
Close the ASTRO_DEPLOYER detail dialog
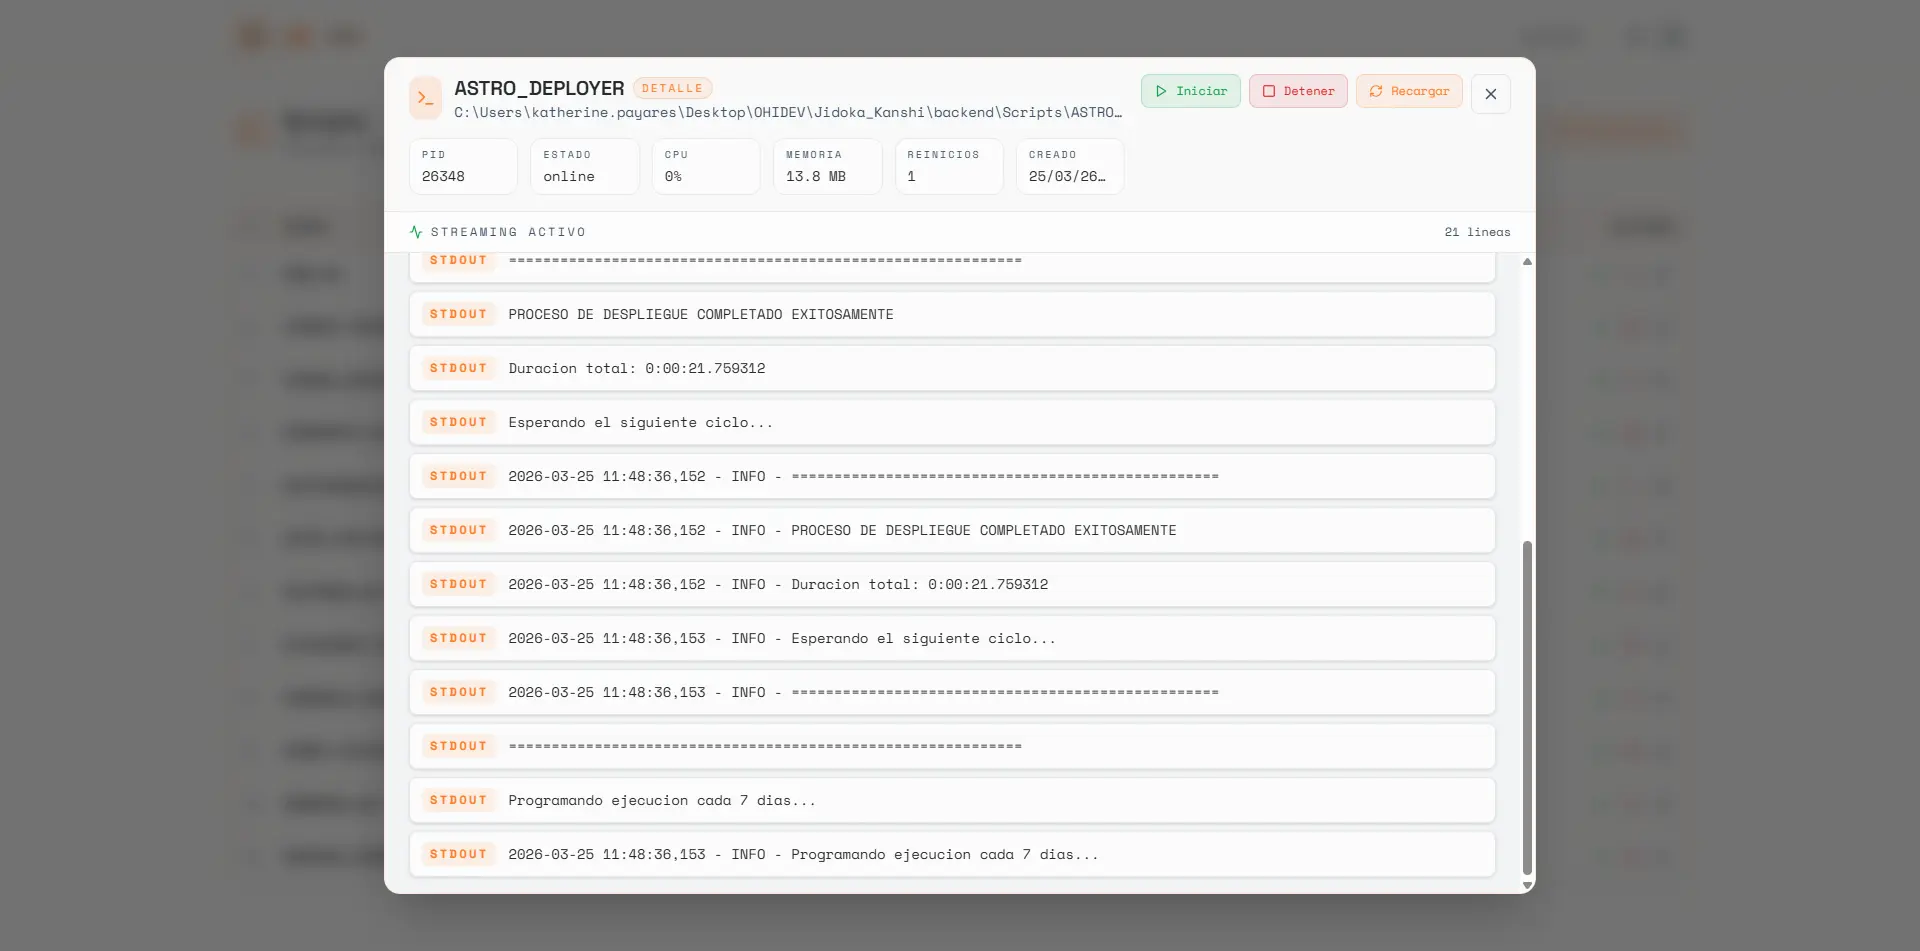tap(1490, 94)
